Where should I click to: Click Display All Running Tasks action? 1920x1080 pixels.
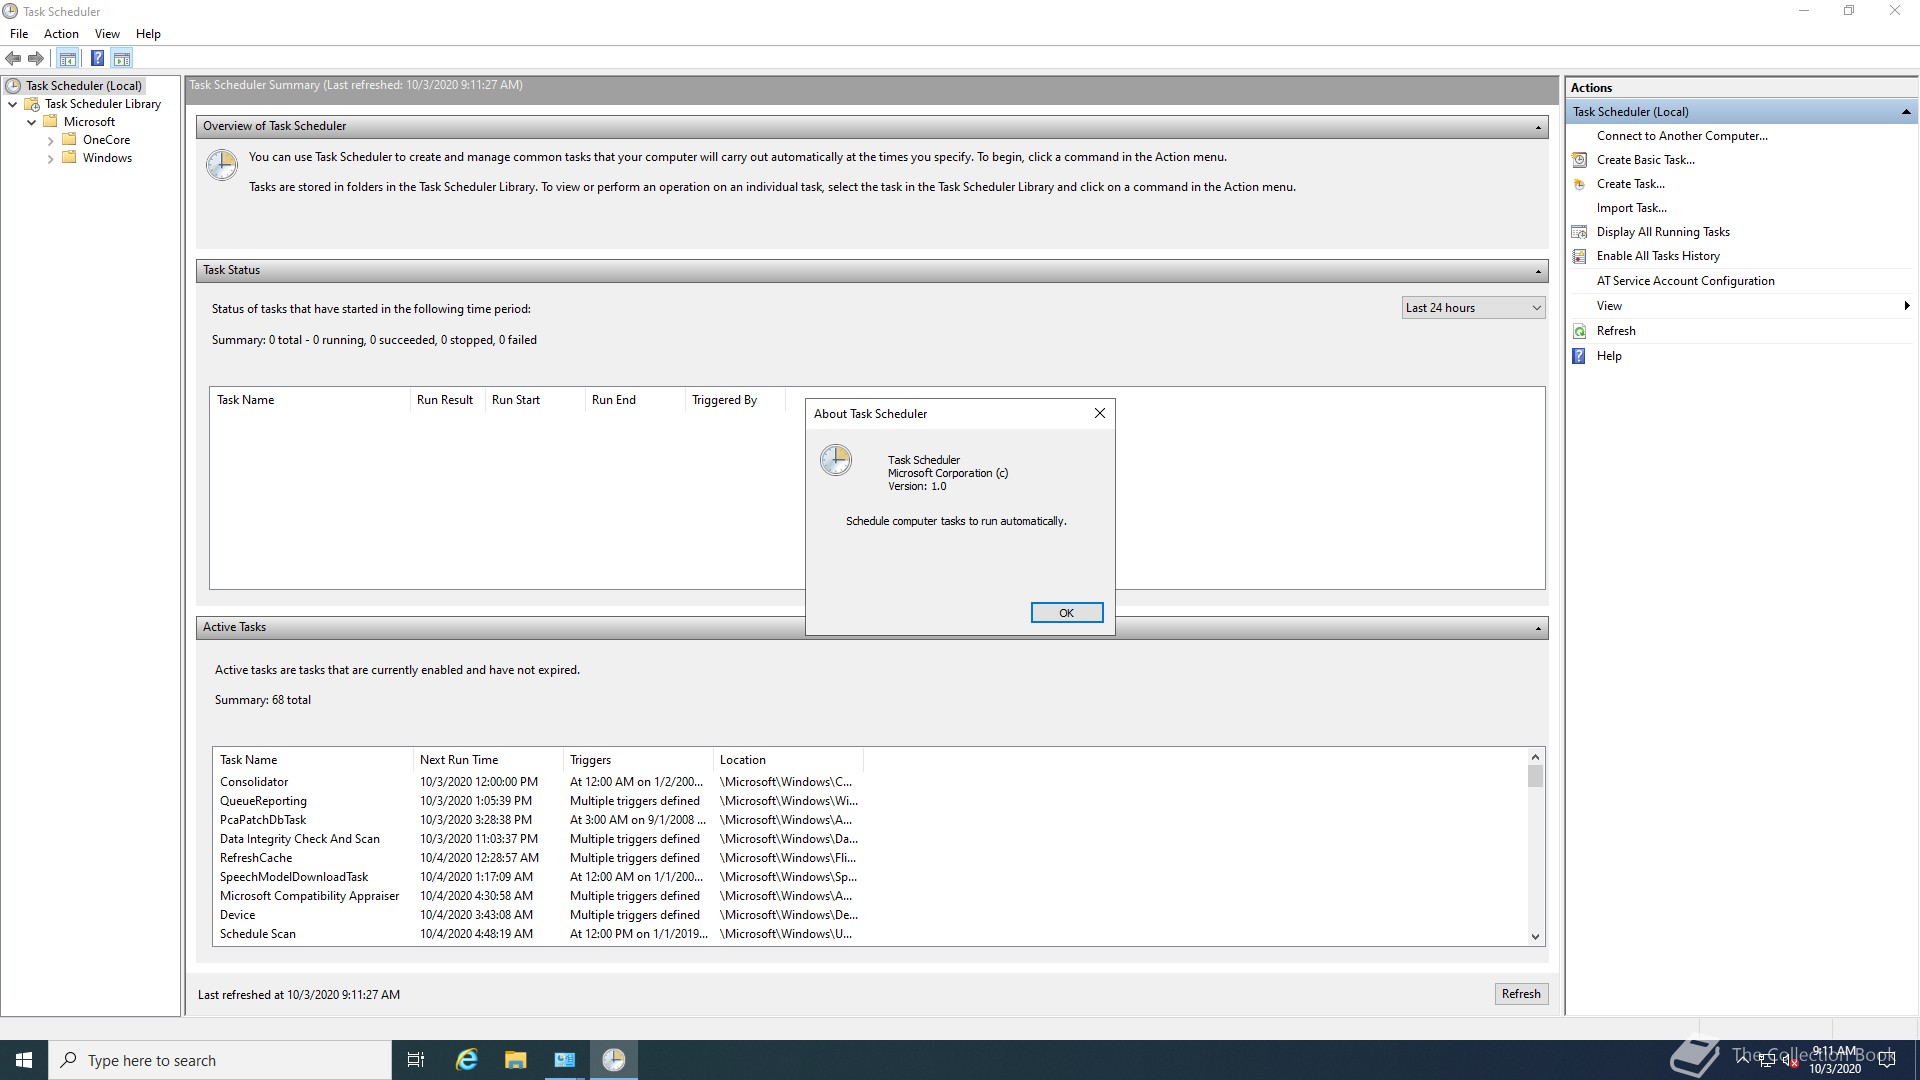tap(1662, 232)
